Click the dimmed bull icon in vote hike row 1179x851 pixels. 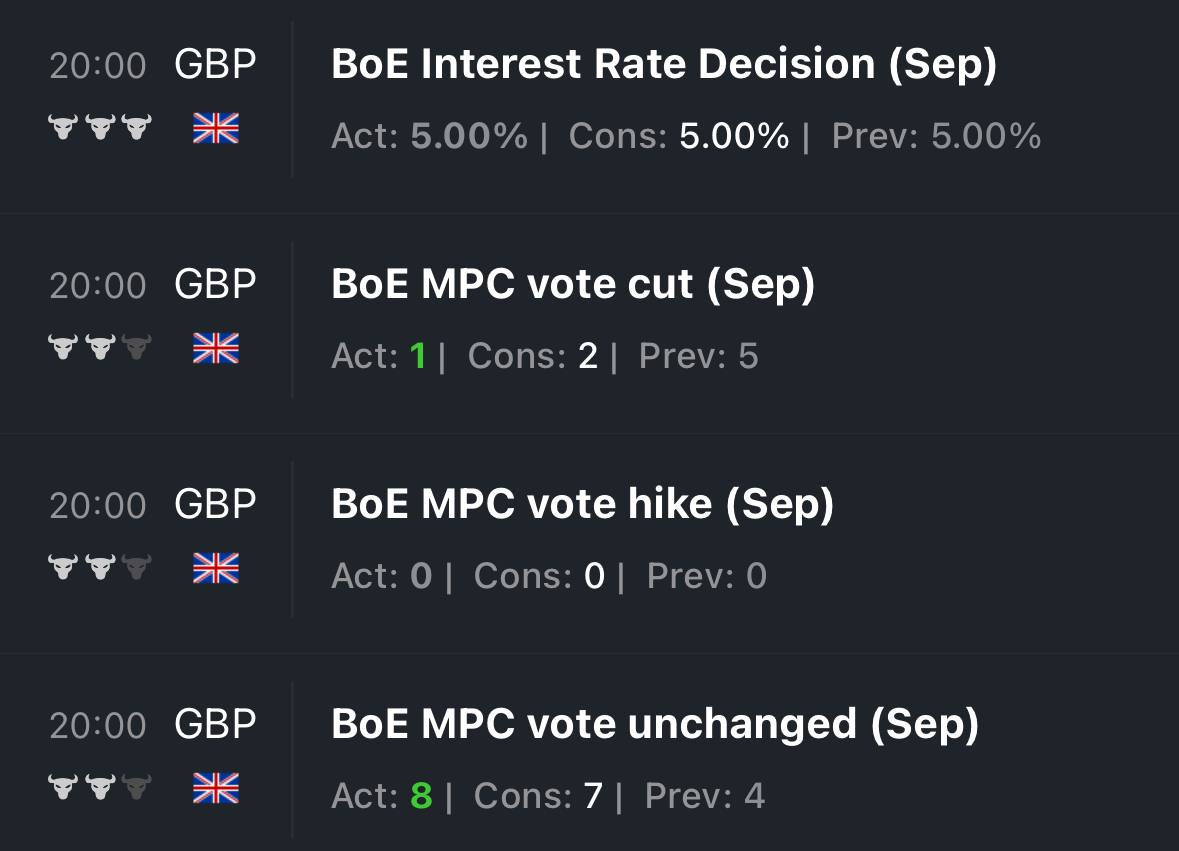pyautogui.click(x=136, y=568)
